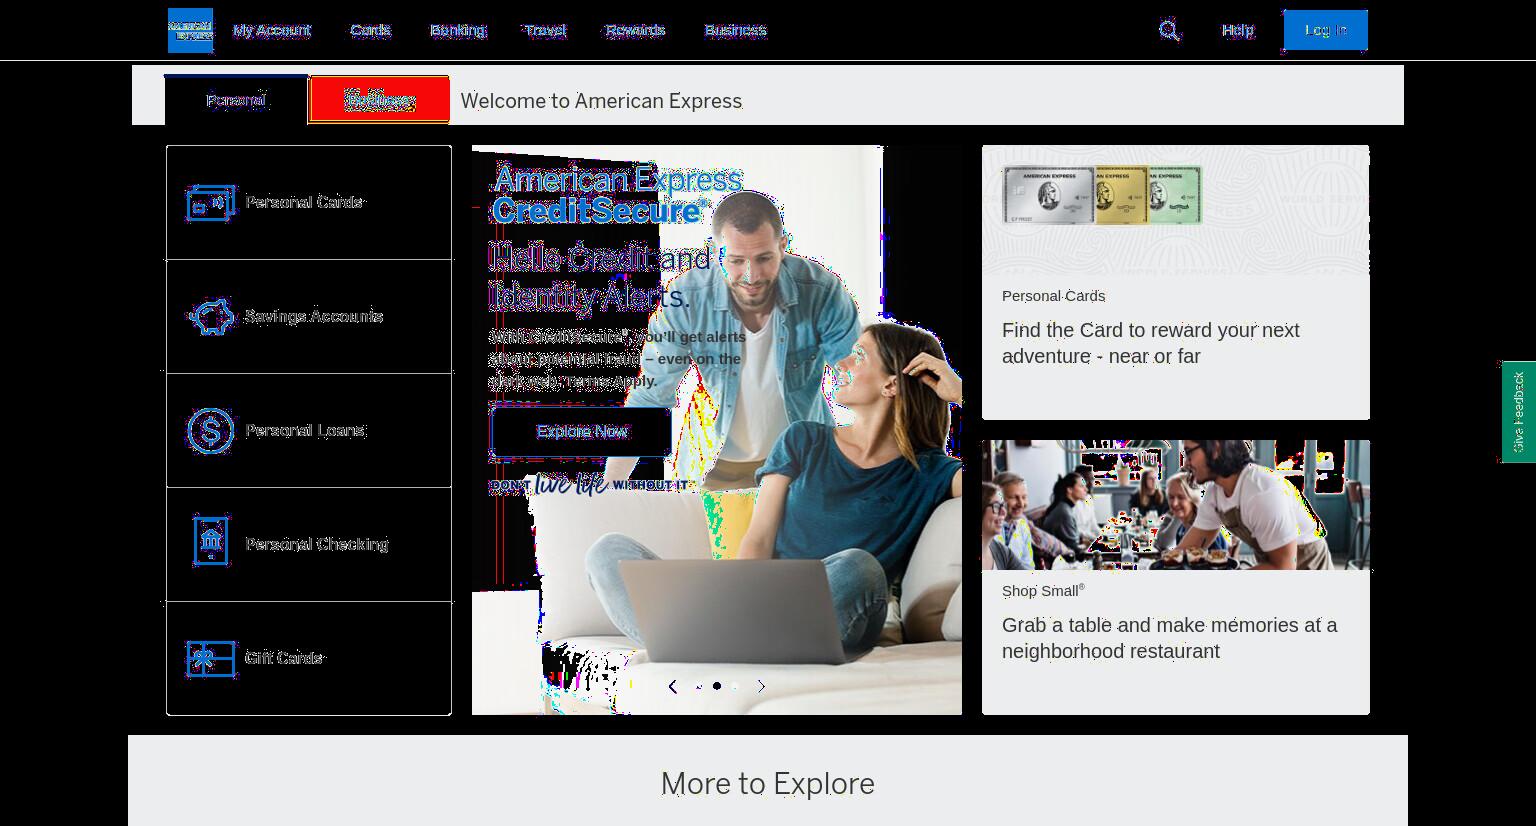Click 'Grab a table and make memories' headline
Viewport: 1536px width, 826px height.
point(1169,638)
